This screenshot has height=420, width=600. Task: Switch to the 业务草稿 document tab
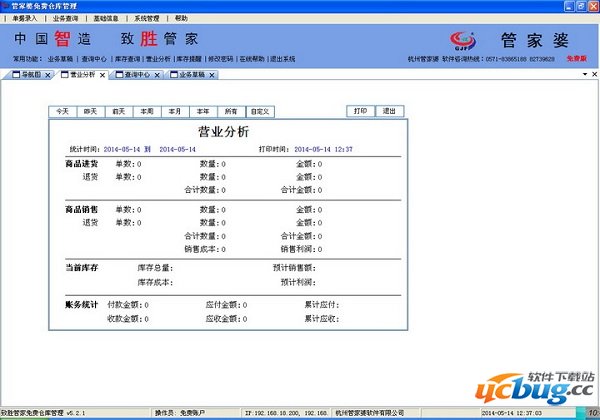click(x=192, y=75)
